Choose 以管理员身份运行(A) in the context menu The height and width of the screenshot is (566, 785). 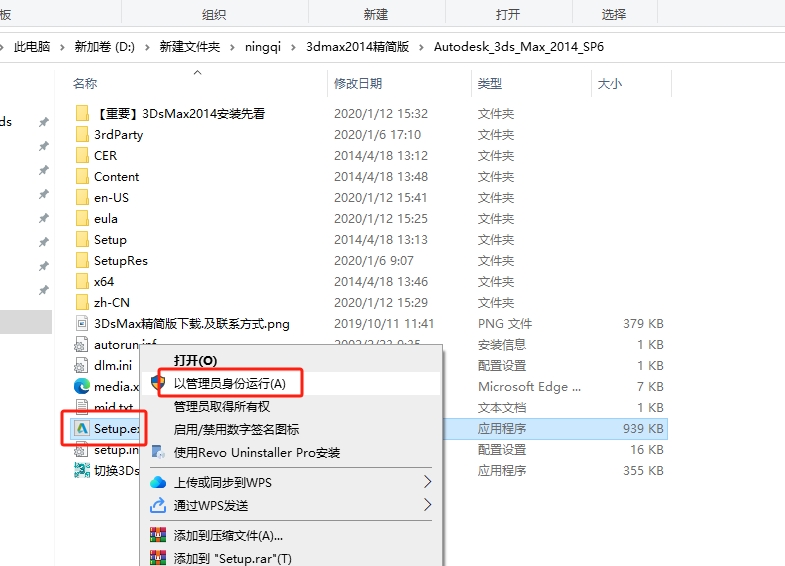point(230,383)
